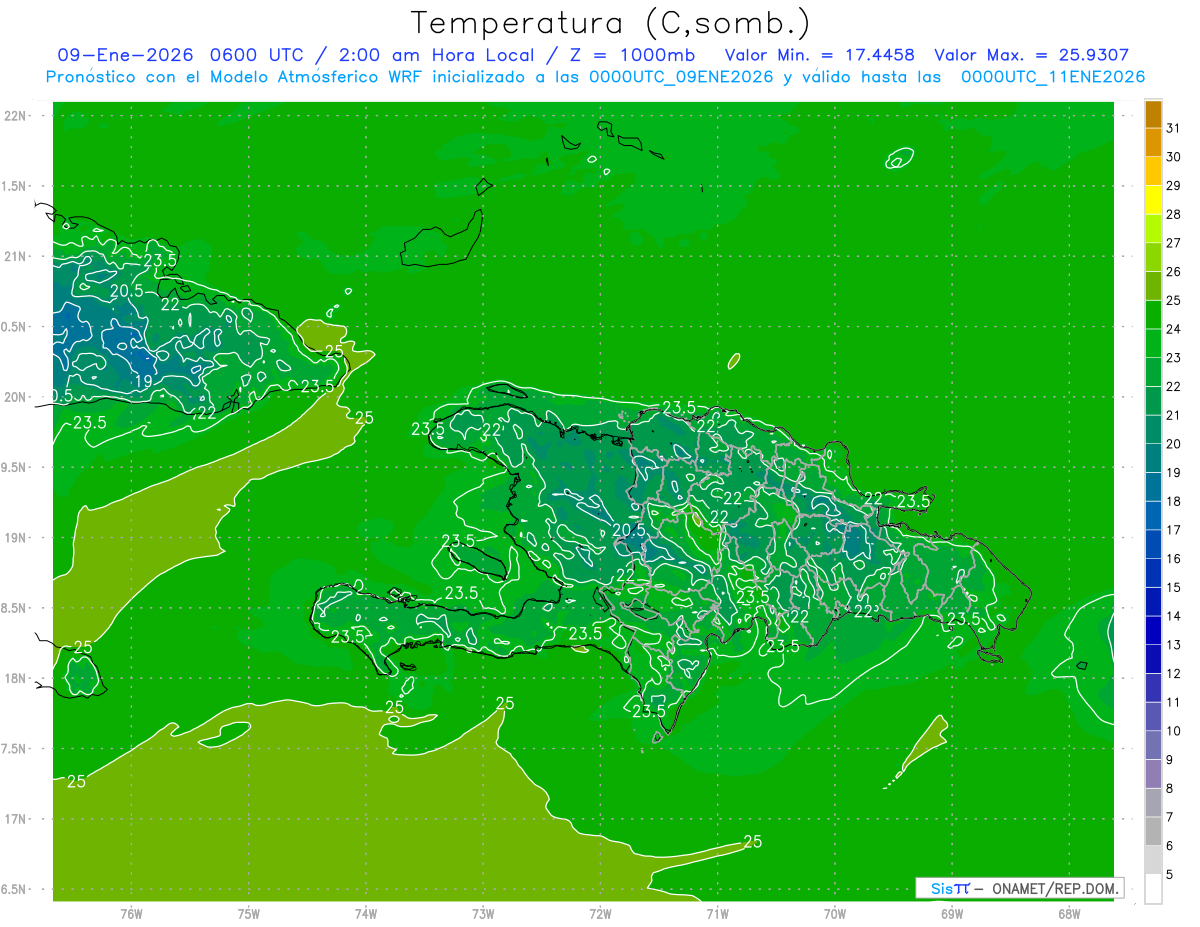Click the '1.5N' latitude axis label
The height and width of the screenshot is (927, 1200).
pyautogui.click(x=14, y=186)
